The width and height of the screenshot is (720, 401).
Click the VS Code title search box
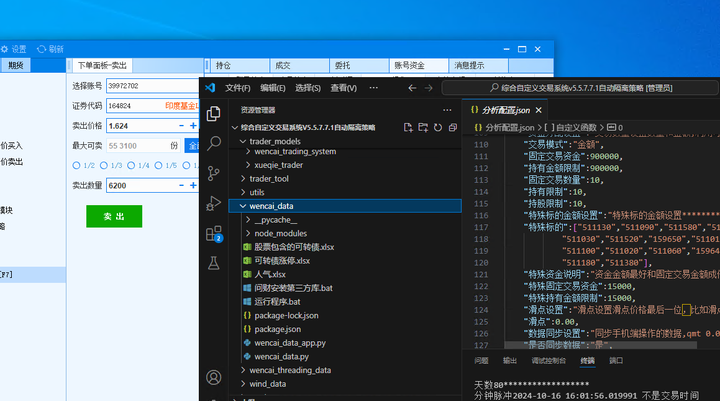pos(580,88)
